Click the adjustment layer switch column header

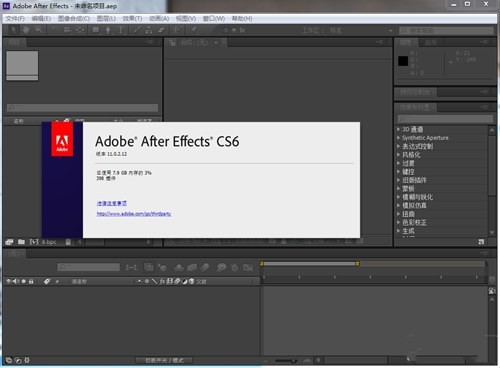(x=184, y=281)
